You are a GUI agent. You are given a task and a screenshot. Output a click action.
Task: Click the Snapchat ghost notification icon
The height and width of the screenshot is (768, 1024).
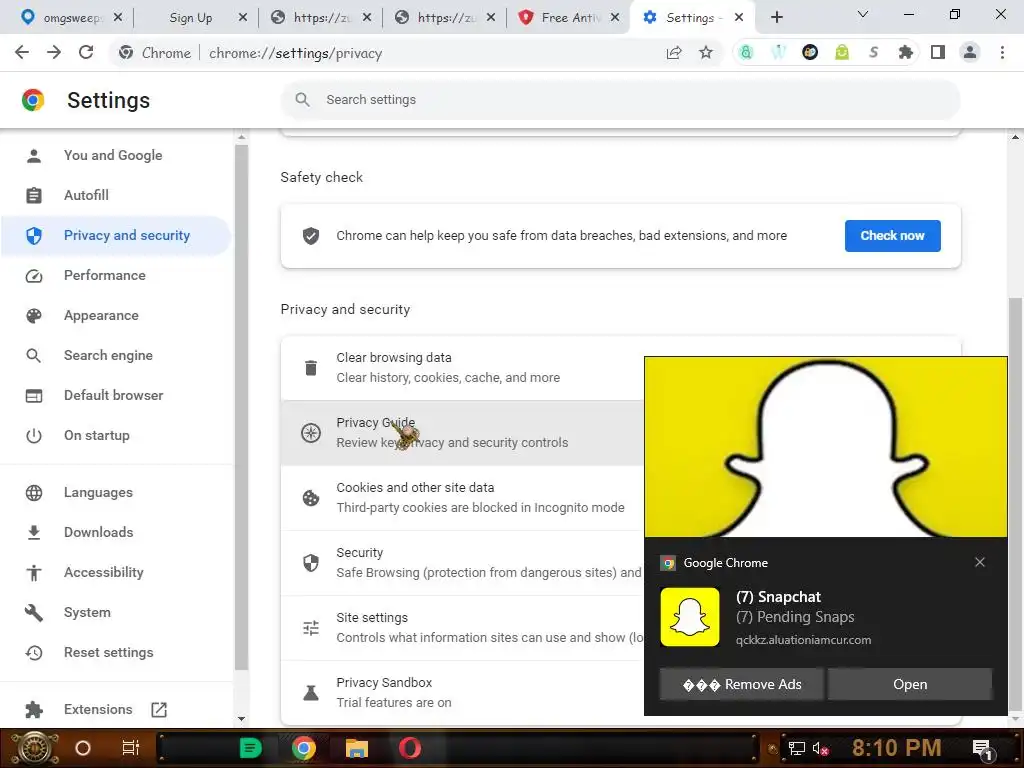click(x=690, y=617)
